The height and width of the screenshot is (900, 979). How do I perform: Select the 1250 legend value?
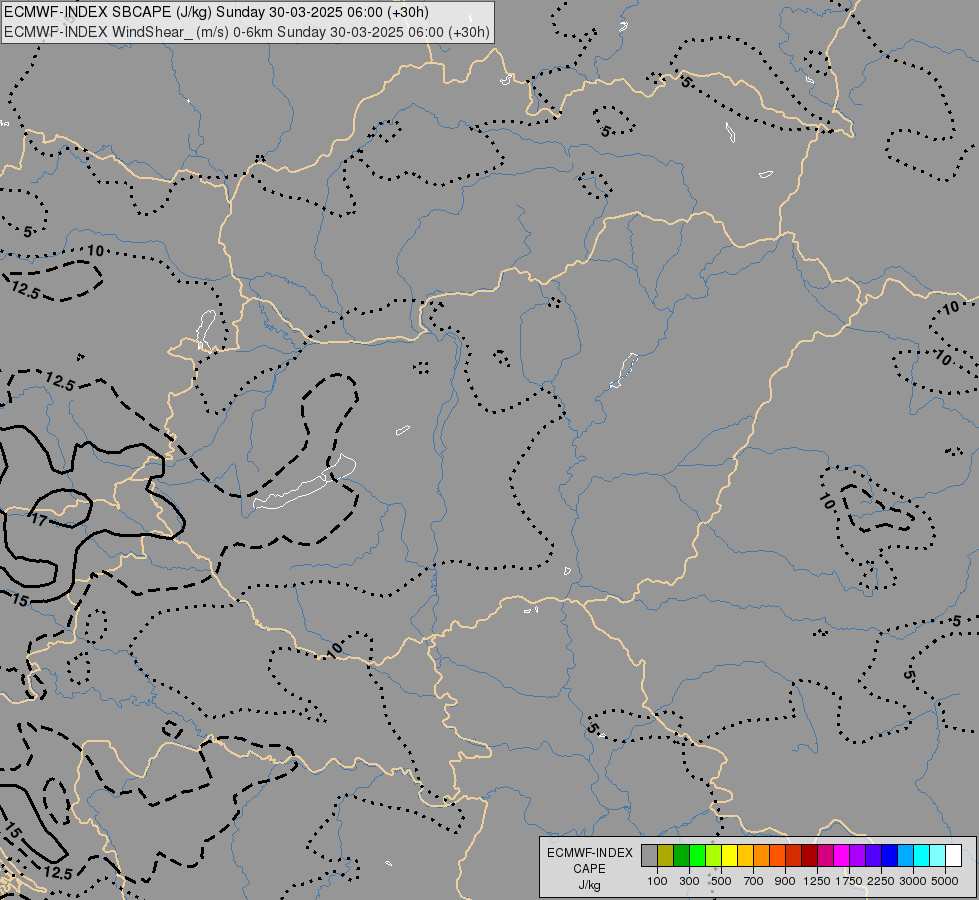817,881
